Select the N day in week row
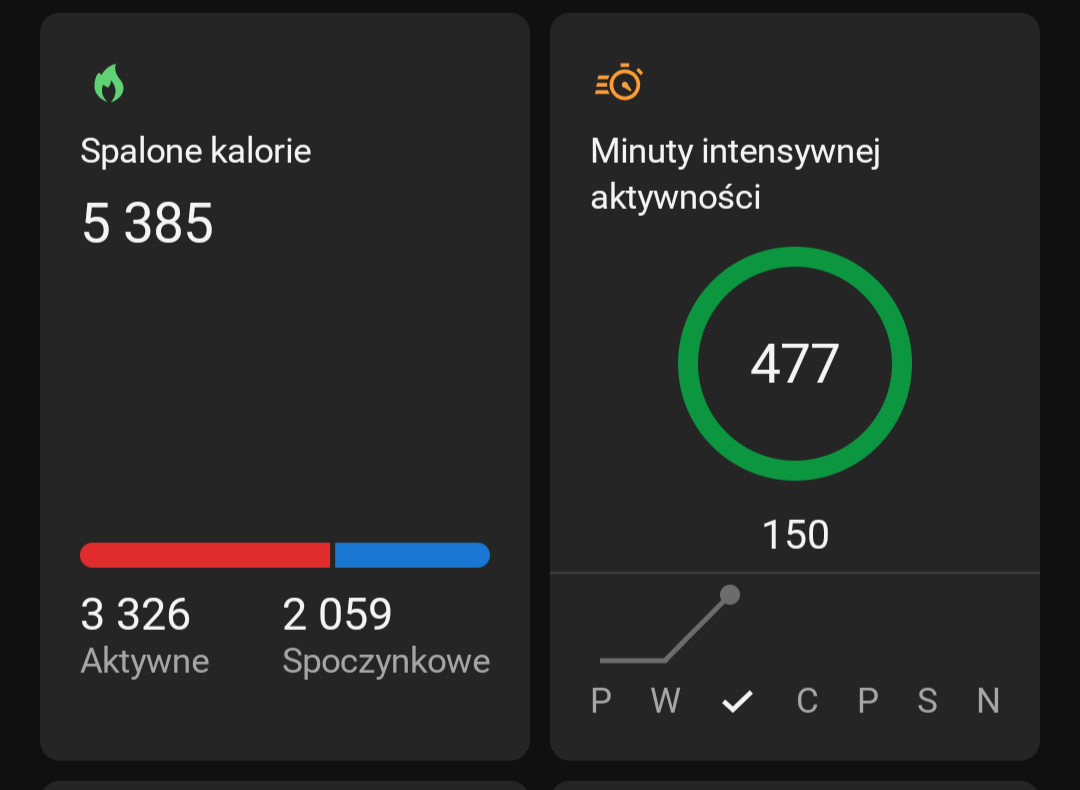Image resolution: width=1080 pixels, height=790 pixels. pos(988,701)
